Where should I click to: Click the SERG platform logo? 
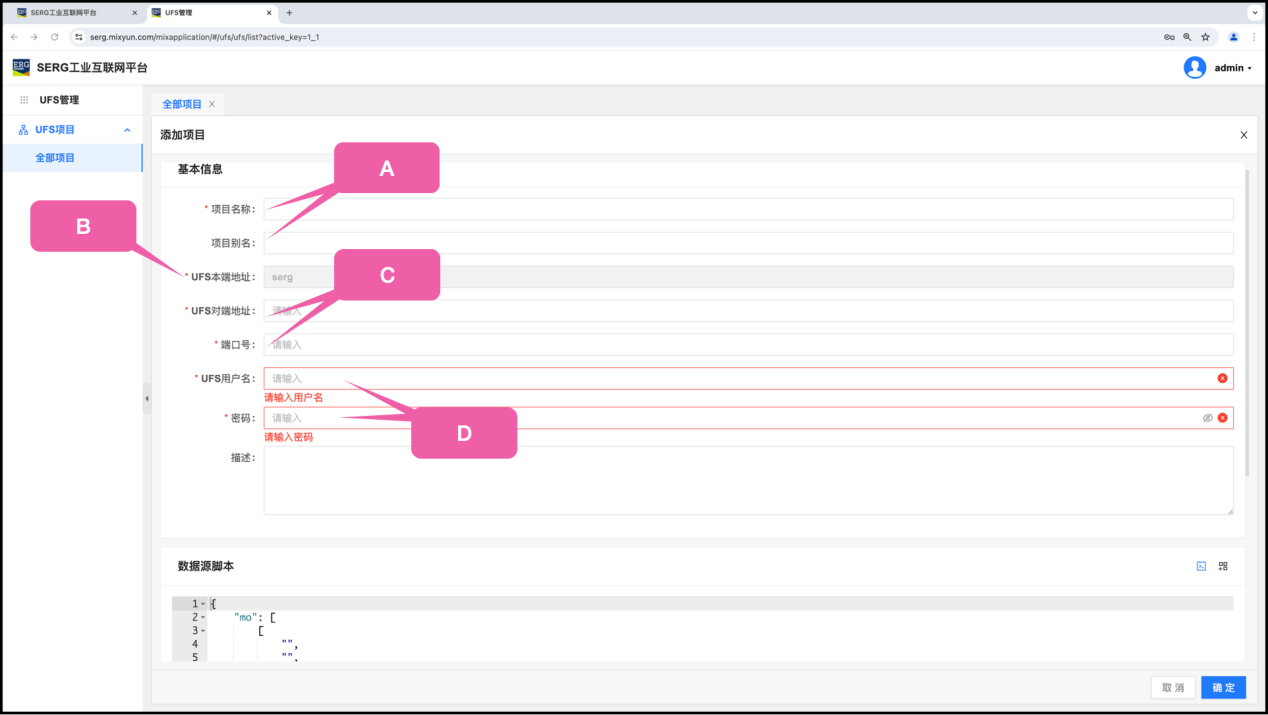coord(21,67)
